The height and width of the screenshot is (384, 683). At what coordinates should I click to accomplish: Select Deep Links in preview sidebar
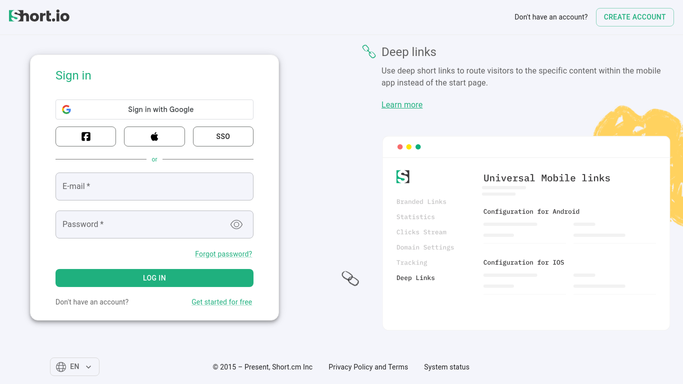[x=416, y=278]
